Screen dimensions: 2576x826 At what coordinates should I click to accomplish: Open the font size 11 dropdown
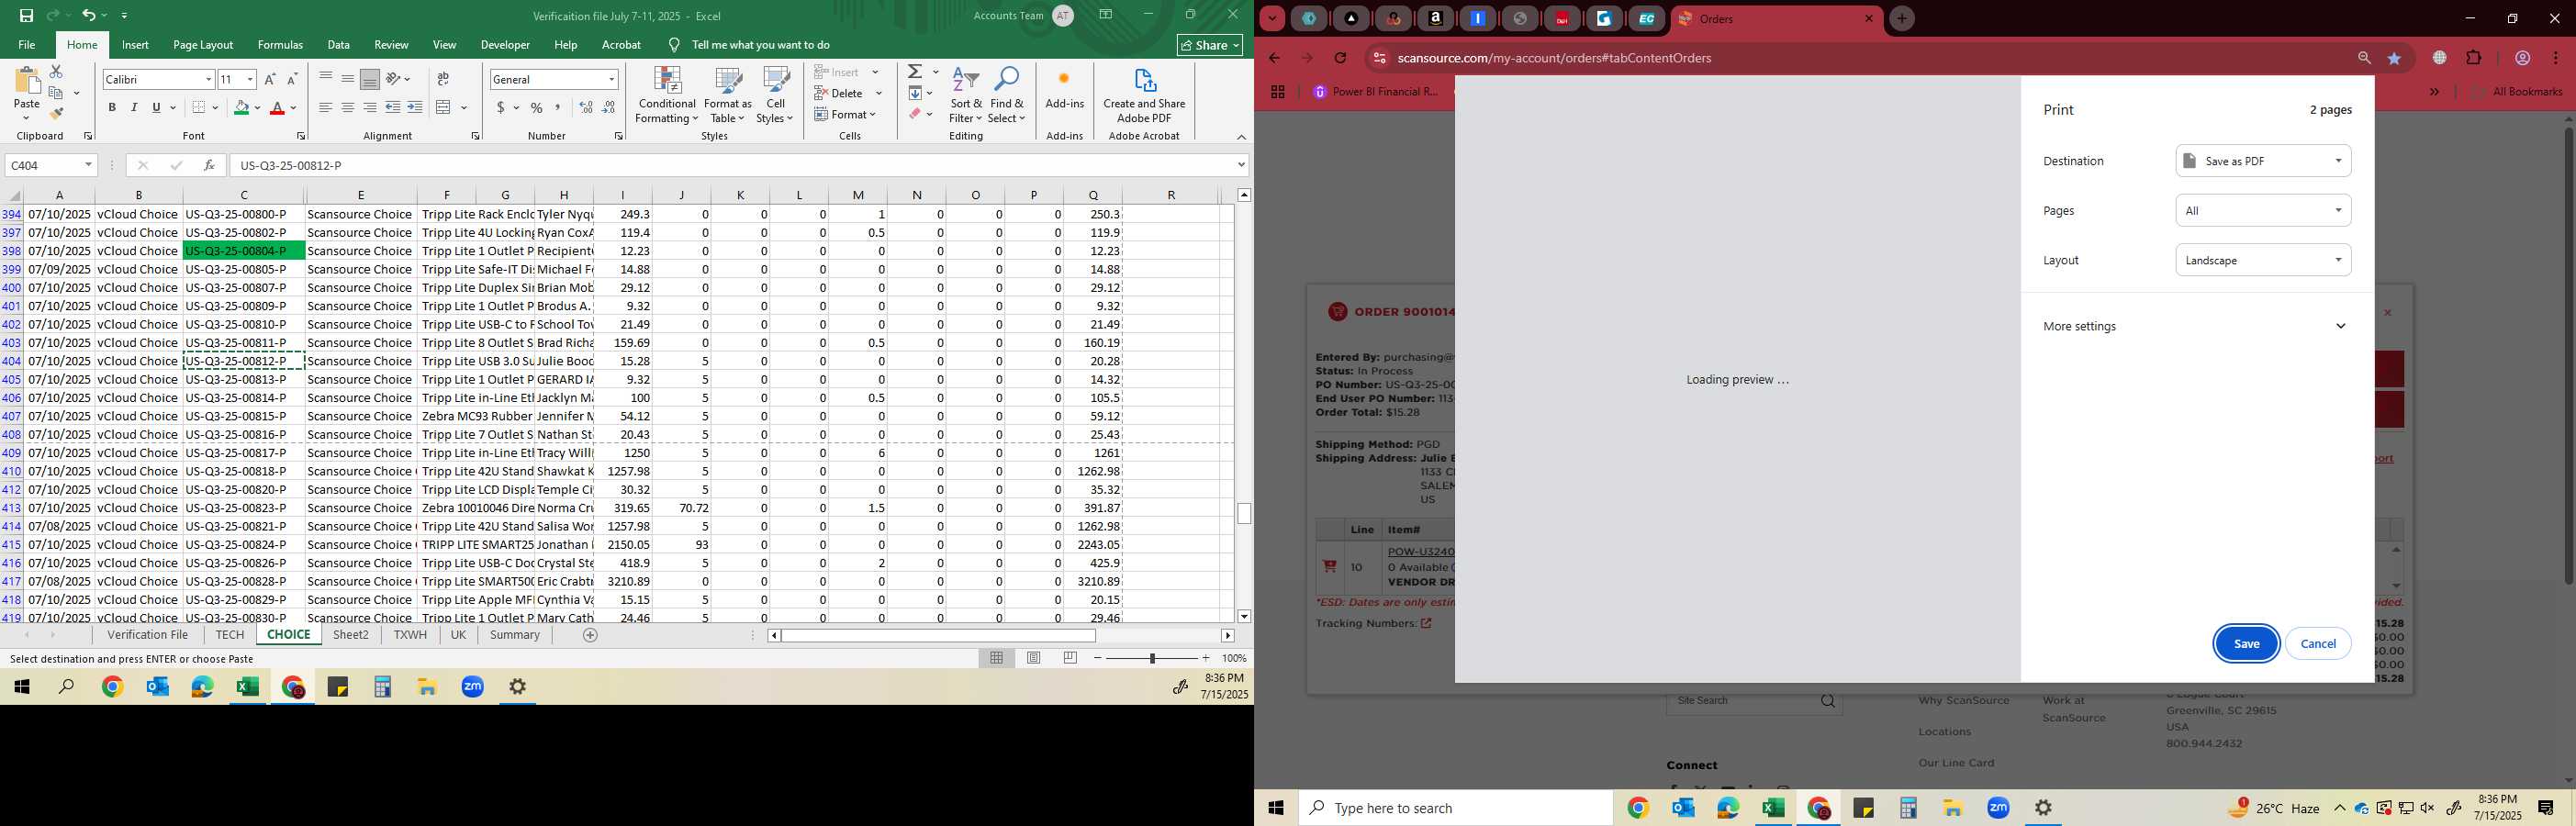click(x=250, y=79)
